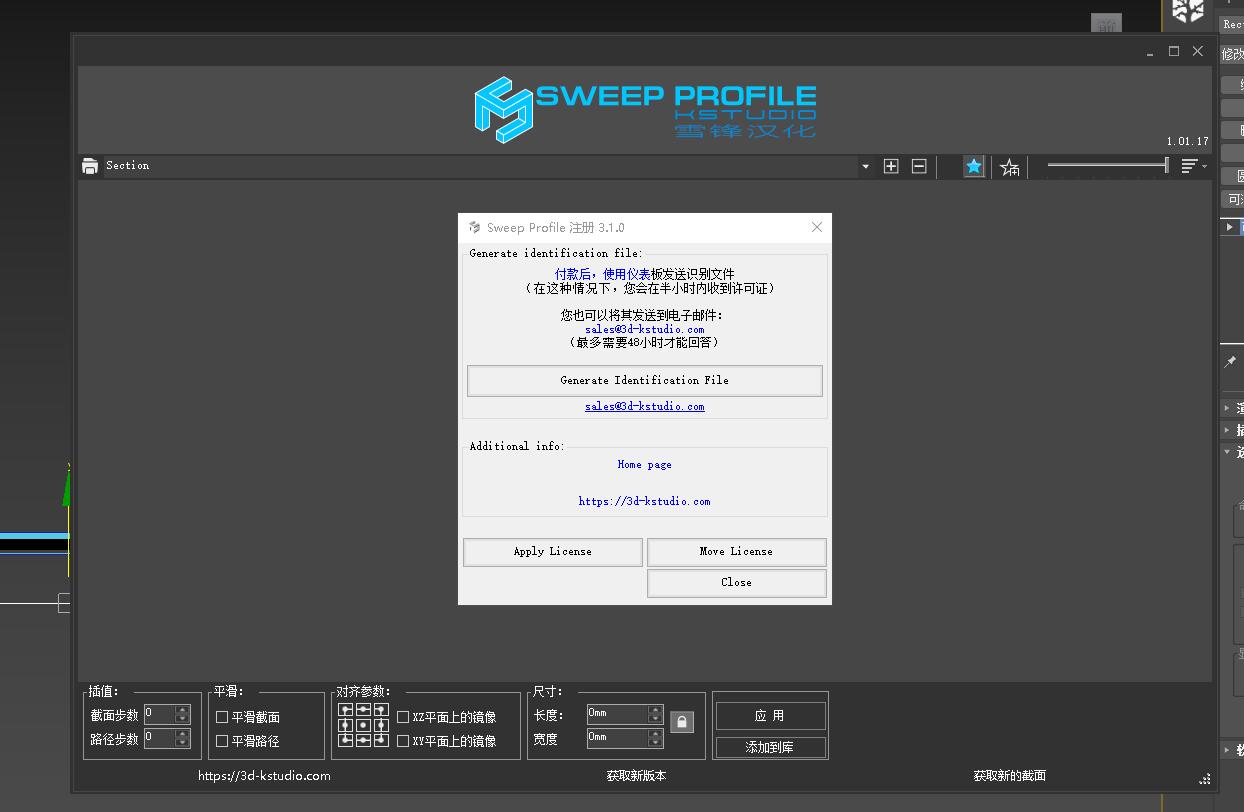This screenshot has height=812, width=1244.
Task: Expand the right-pointing stack arrow in 3ds Max panel
Action: (x=1229, y=227)
